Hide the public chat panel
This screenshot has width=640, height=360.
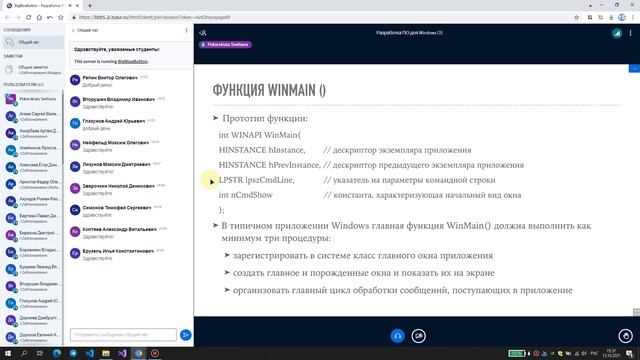(x=85, y=30)
